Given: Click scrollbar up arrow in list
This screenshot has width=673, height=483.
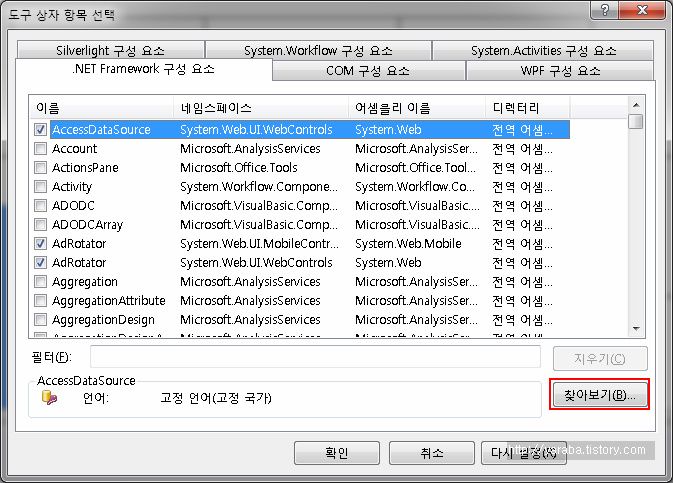Looking at the screenshot, I should (636, 105).
